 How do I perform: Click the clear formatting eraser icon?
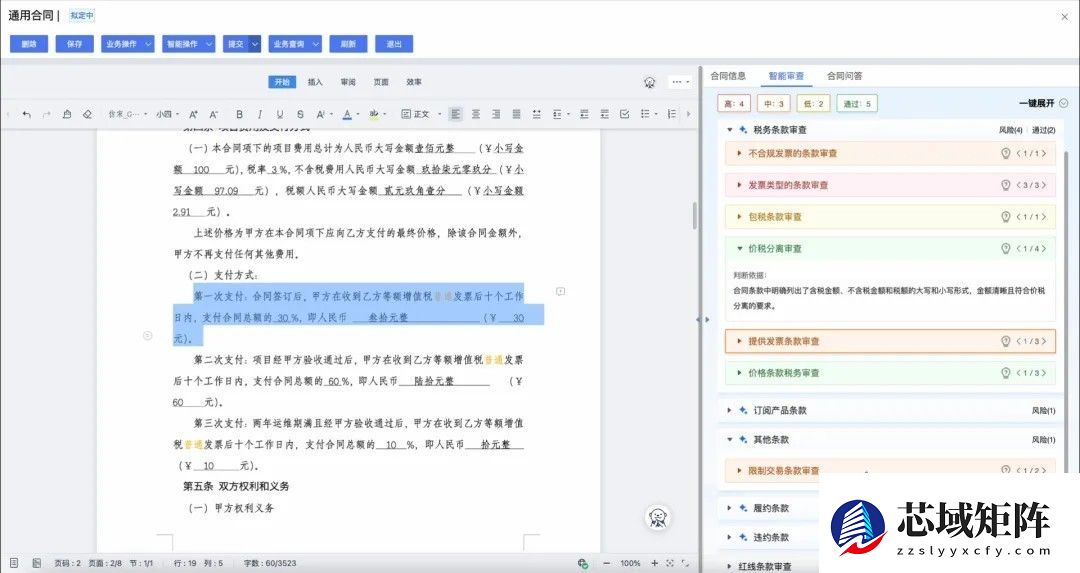pos(87,114)
